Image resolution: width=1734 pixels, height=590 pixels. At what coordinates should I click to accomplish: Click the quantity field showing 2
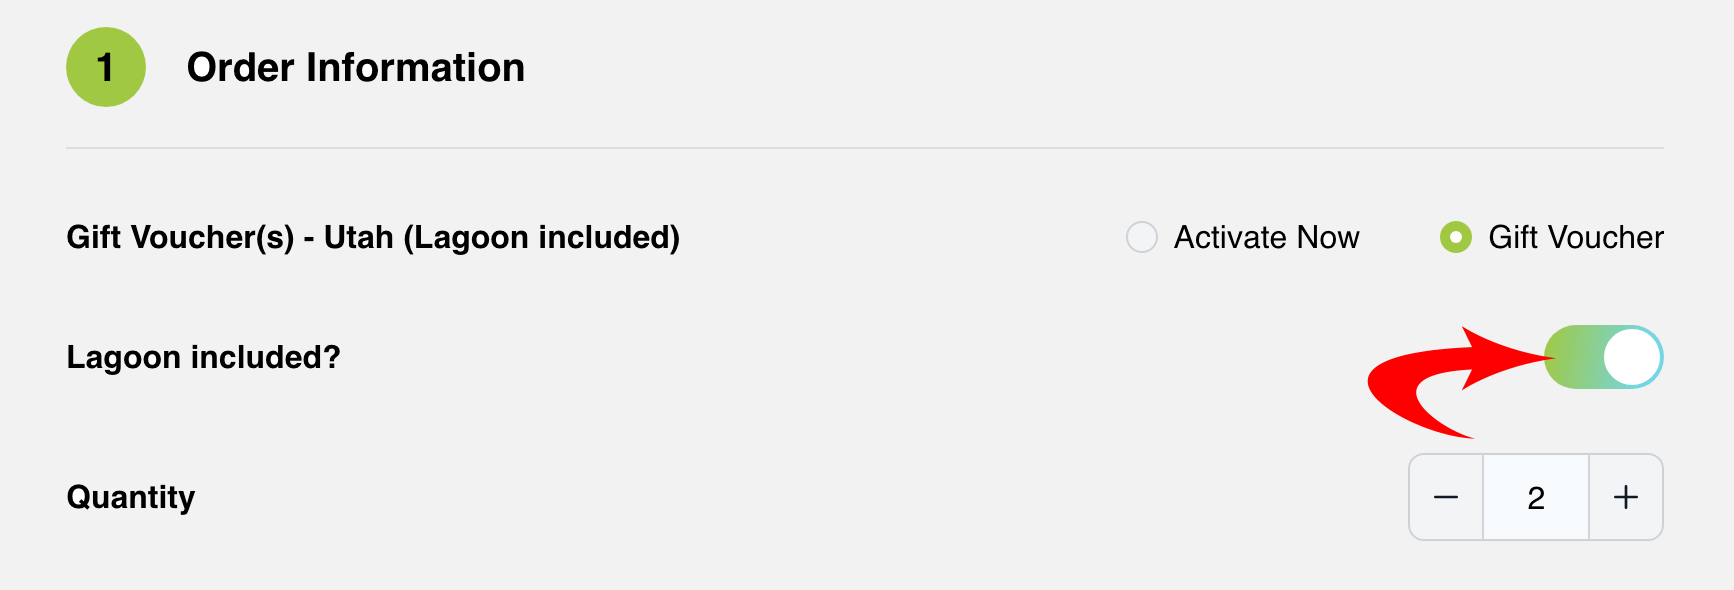[x=1536, y=497]
